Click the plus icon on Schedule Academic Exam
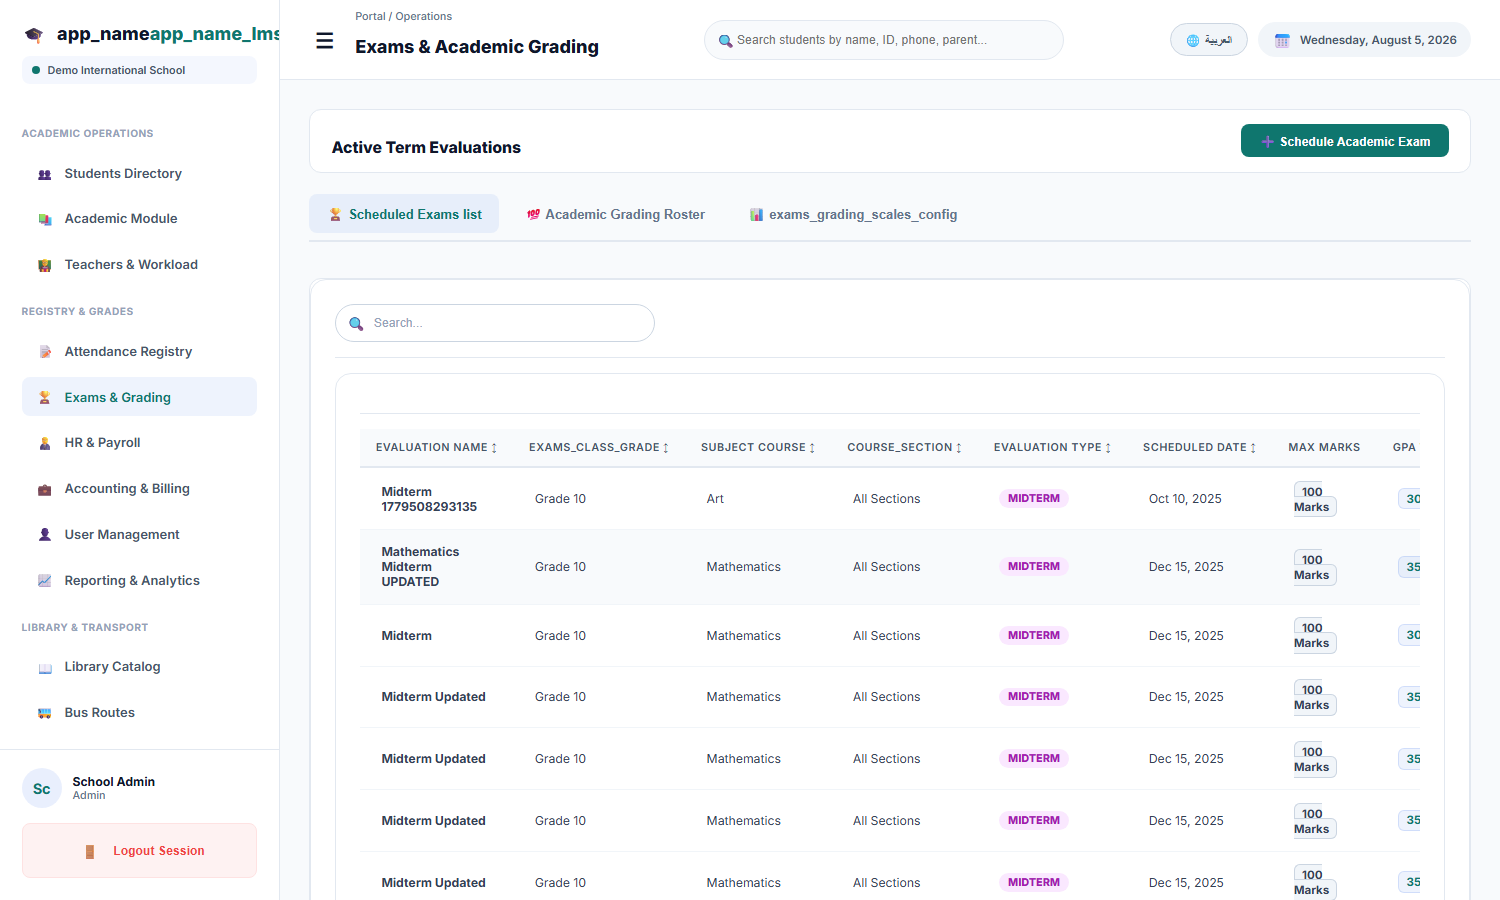 pyautogui.click(x=1267, y=142)
